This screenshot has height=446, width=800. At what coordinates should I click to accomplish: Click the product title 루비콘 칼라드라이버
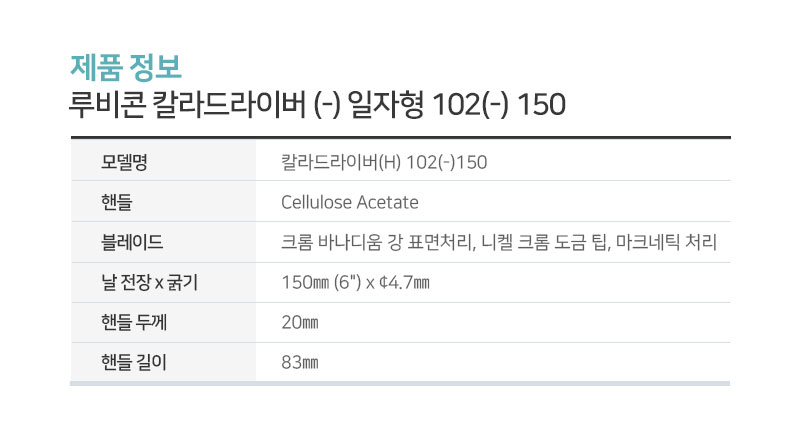(187, 105)
